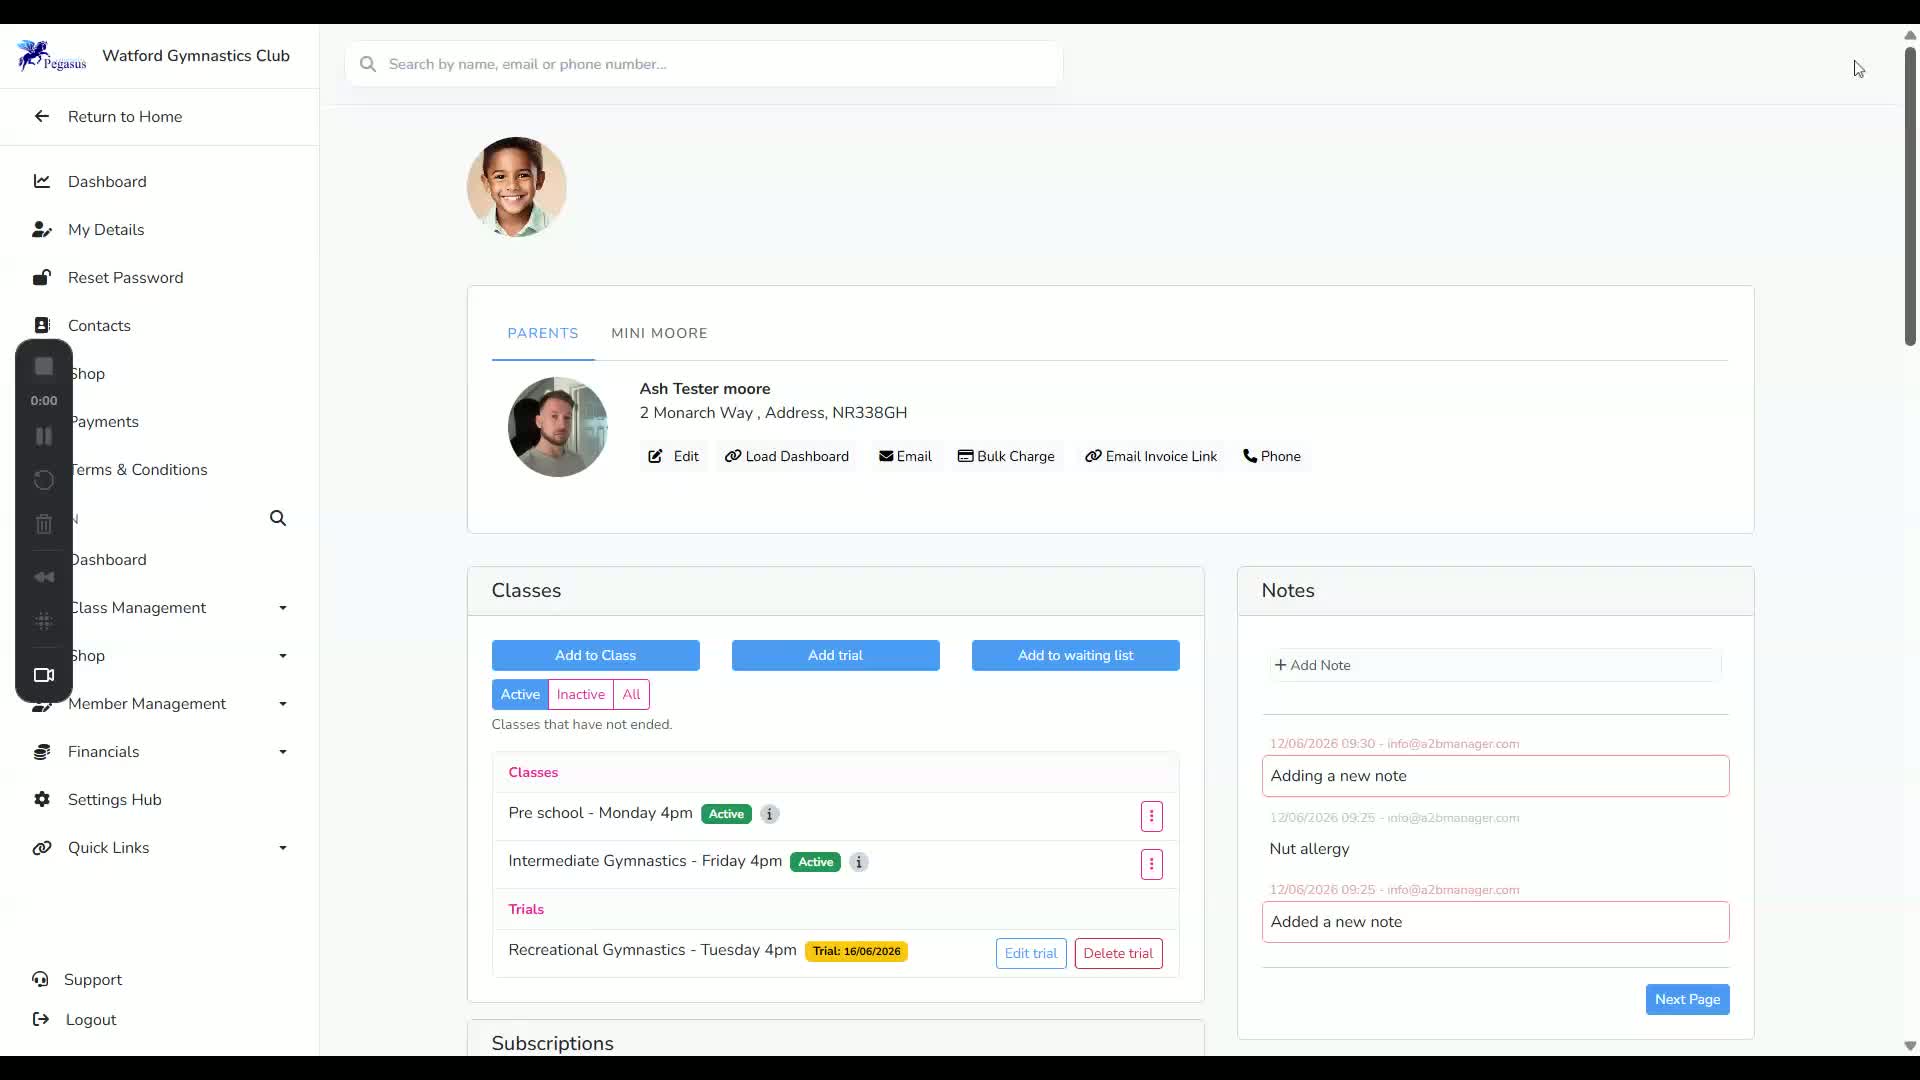Screen dimensions: 1920x1080
Task: Click the page vertical scrollbar thumb
Action: 1910,195
